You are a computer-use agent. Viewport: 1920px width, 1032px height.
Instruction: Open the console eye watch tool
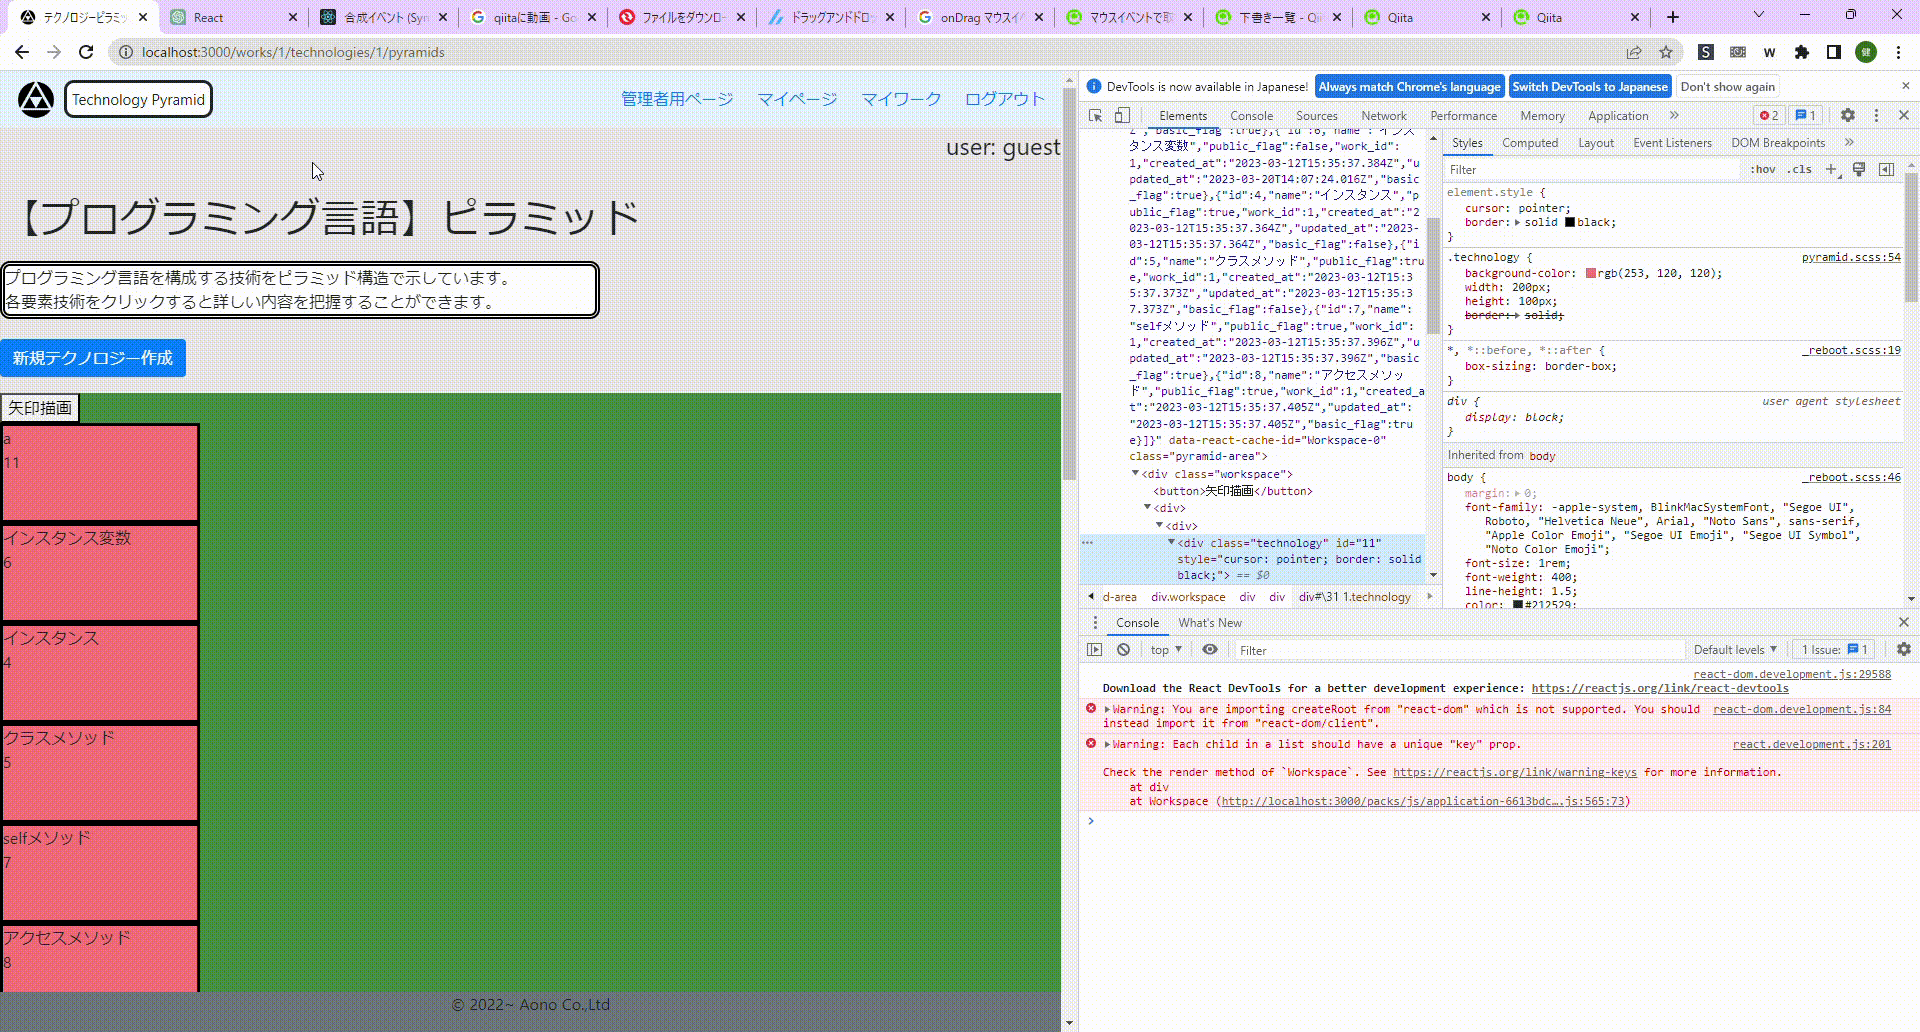(x=1210, y=649)
